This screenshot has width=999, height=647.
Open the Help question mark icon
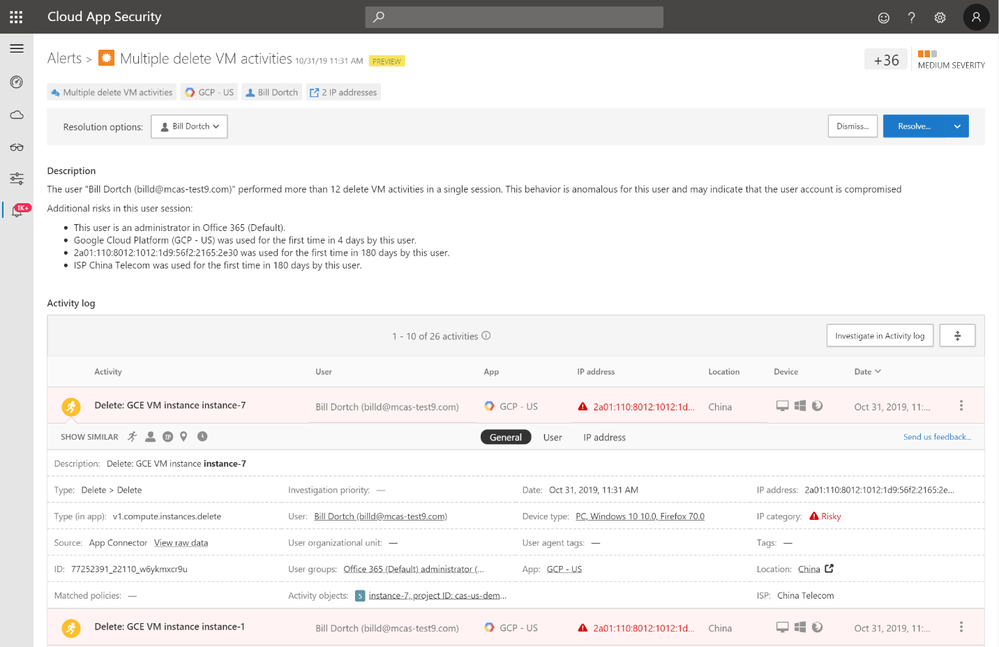click(912, 18)
